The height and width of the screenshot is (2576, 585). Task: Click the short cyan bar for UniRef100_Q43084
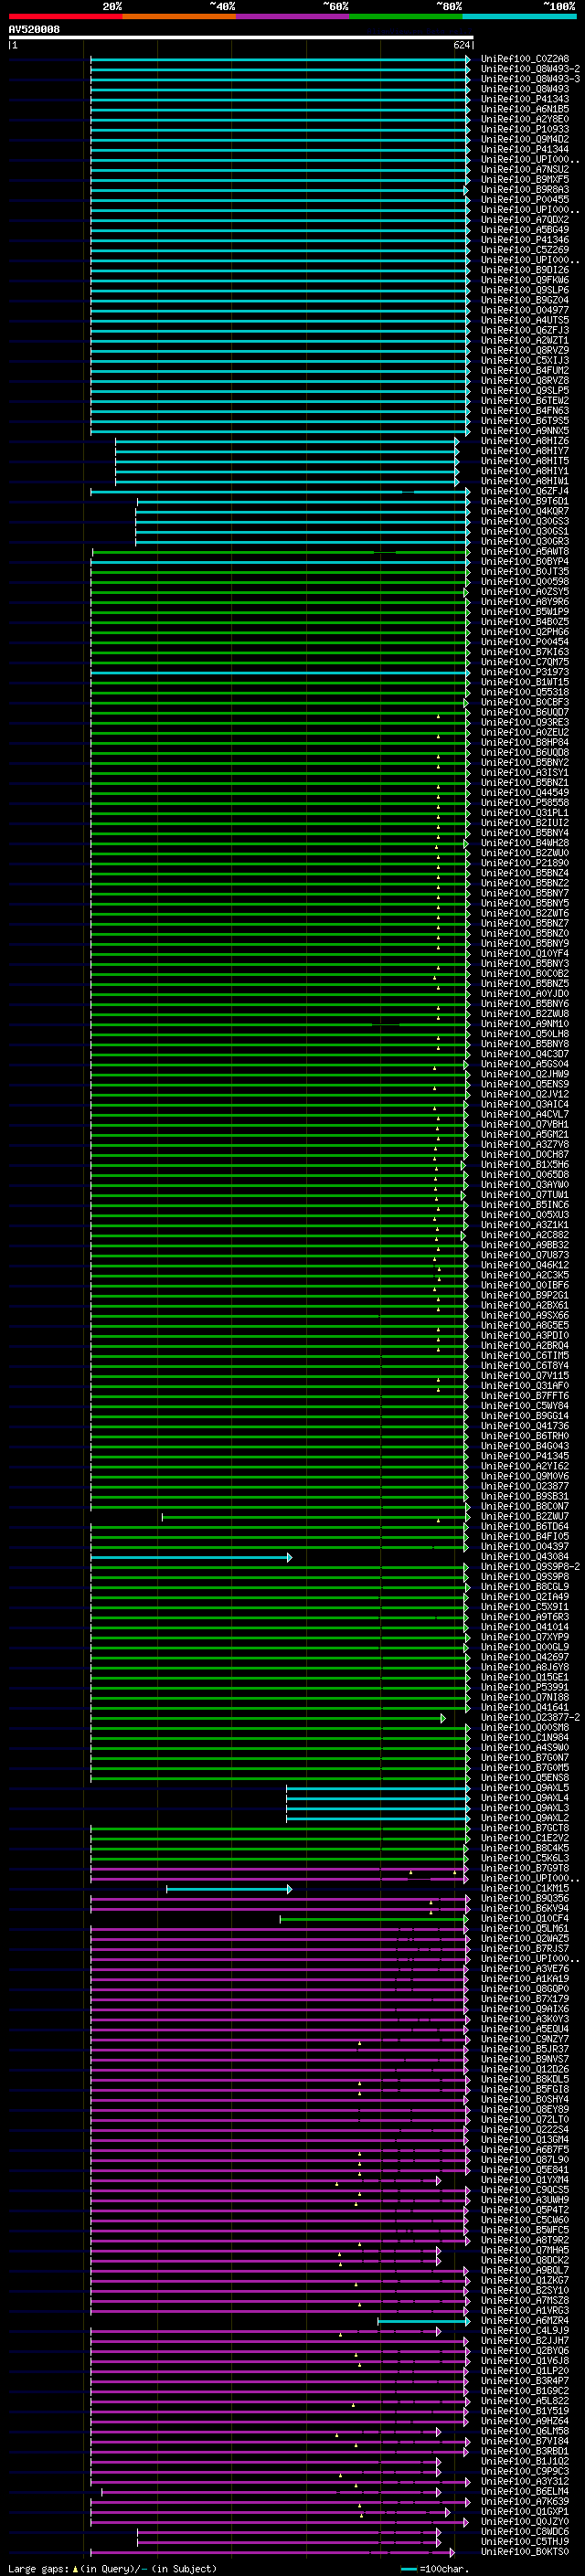point(191,1557)
